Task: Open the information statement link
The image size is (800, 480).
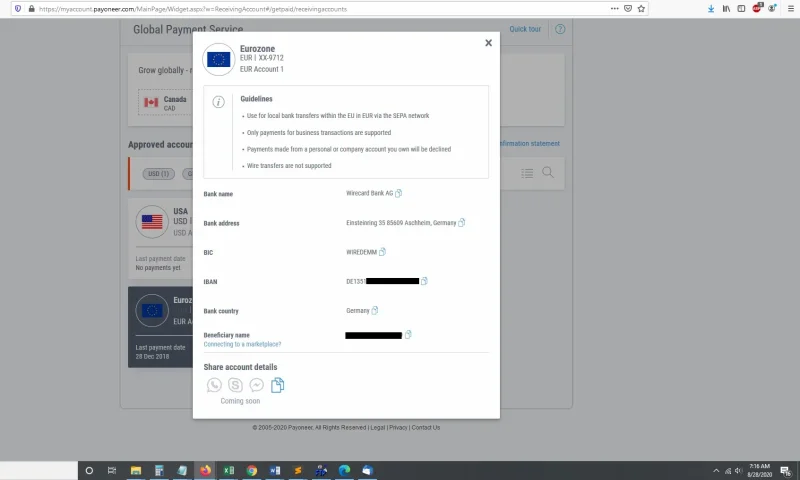Action: tap(530, 144)
